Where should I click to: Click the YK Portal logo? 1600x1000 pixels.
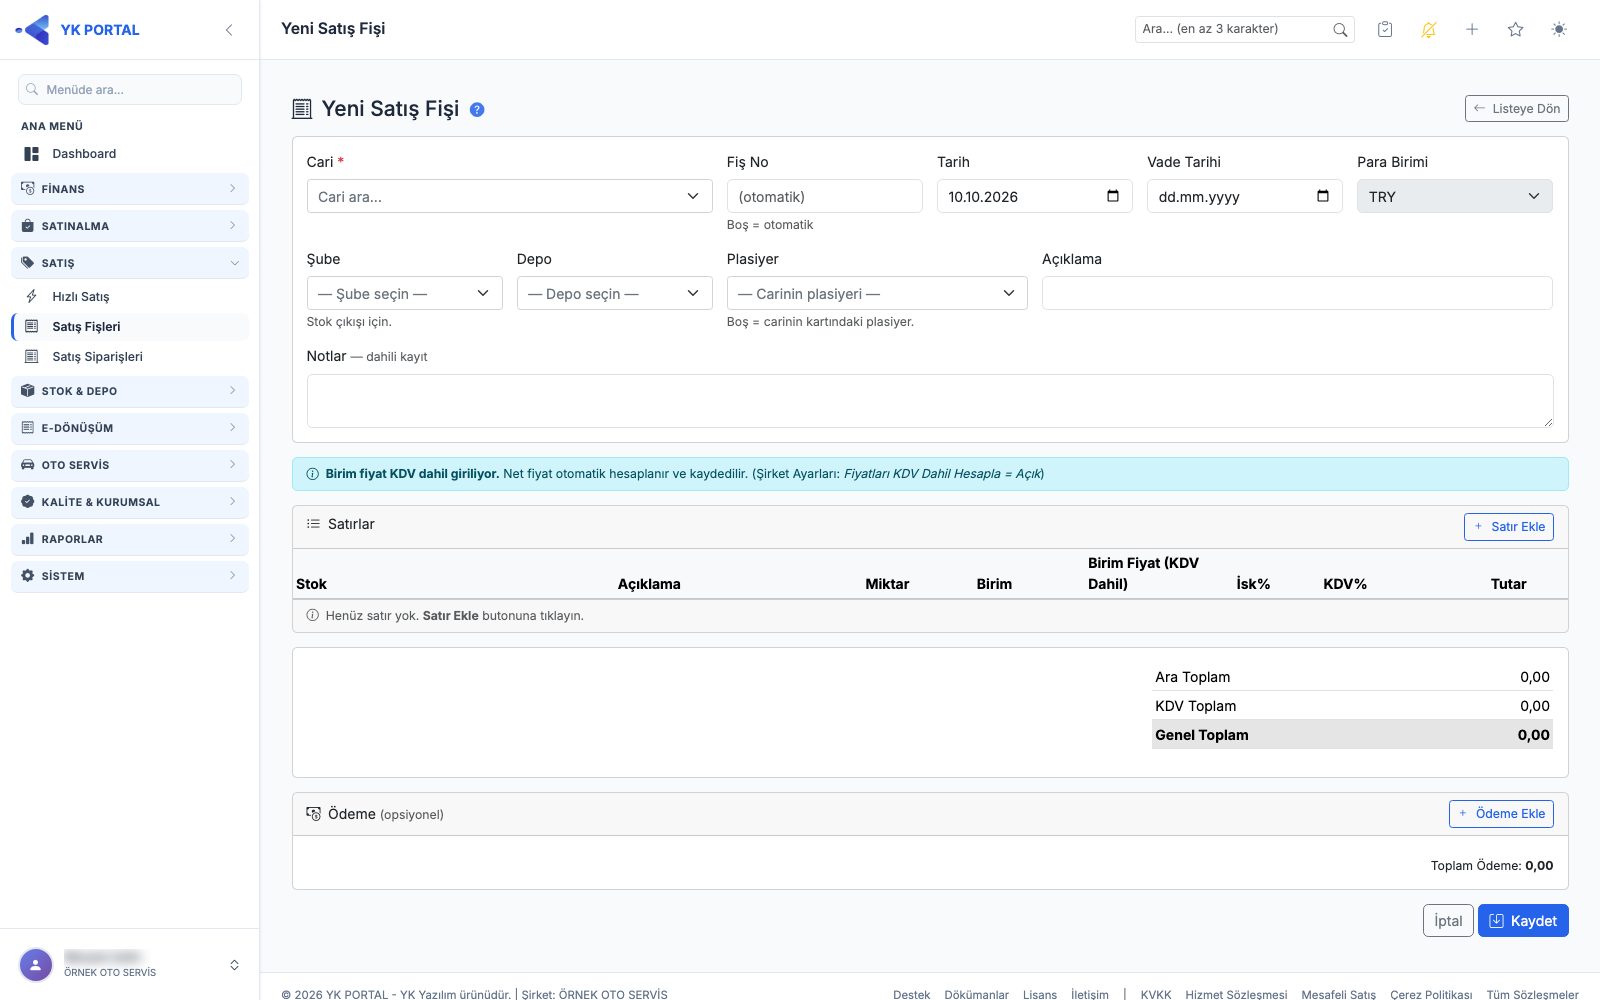click(78, 30)
